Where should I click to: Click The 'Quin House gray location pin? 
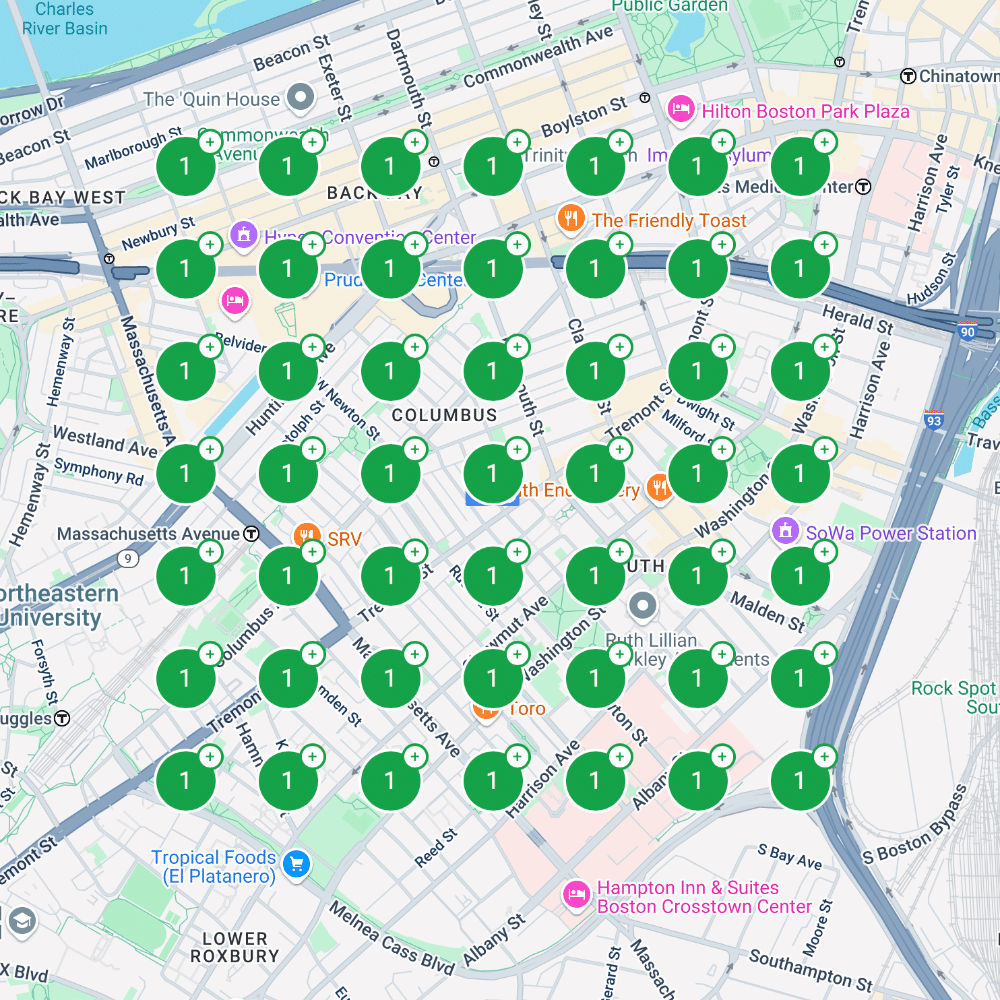tap(300, 98)
